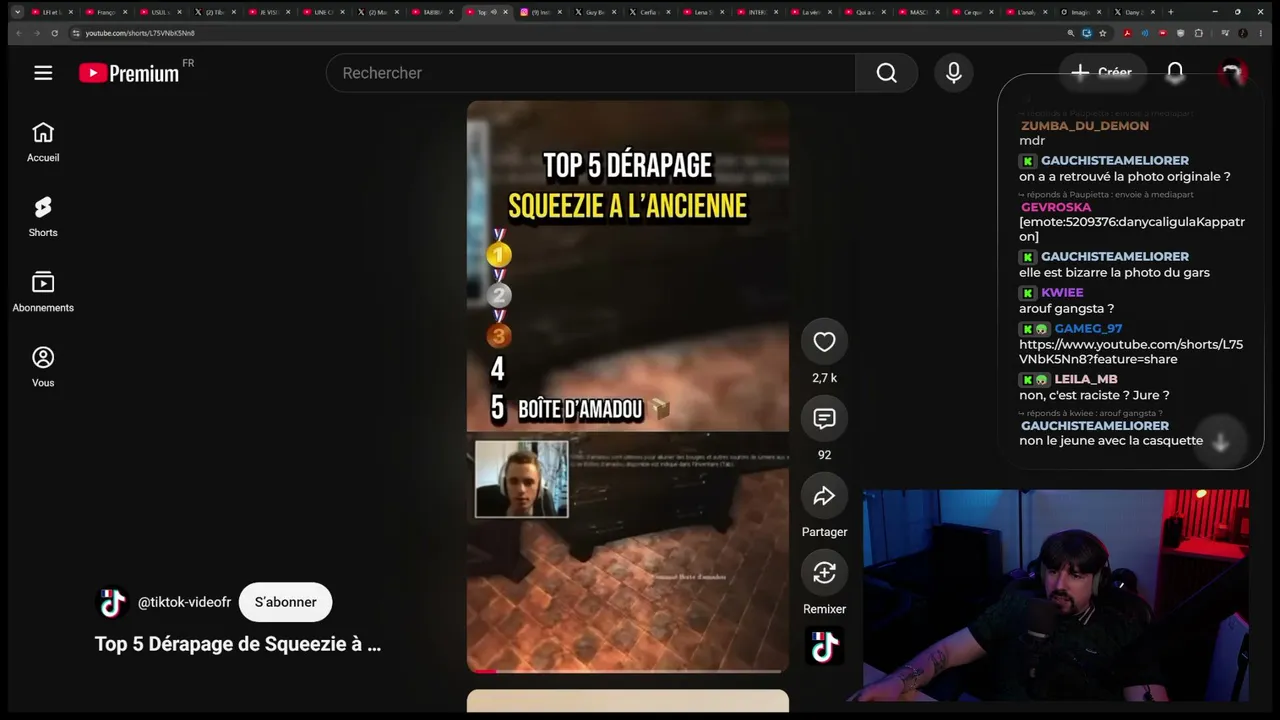Screen dimensions: 1280x720
Task: Click username GEVROSKA in chat
Action: point(1056,208)
